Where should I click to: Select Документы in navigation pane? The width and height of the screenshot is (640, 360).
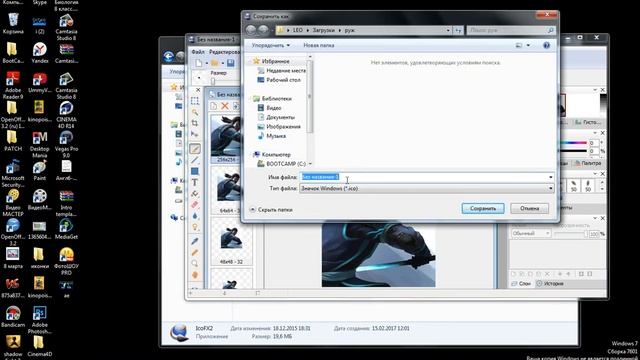[276, 117]
